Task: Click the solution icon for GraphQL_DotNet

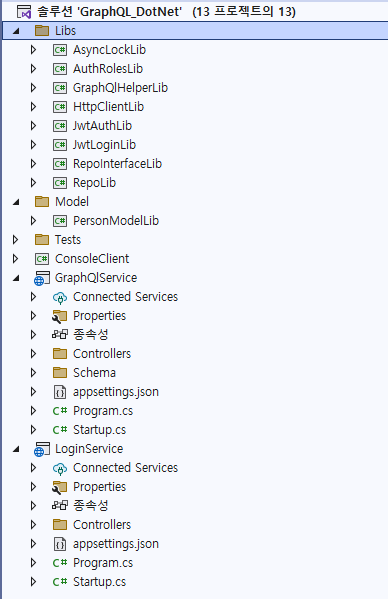Action: pos(24,12)
